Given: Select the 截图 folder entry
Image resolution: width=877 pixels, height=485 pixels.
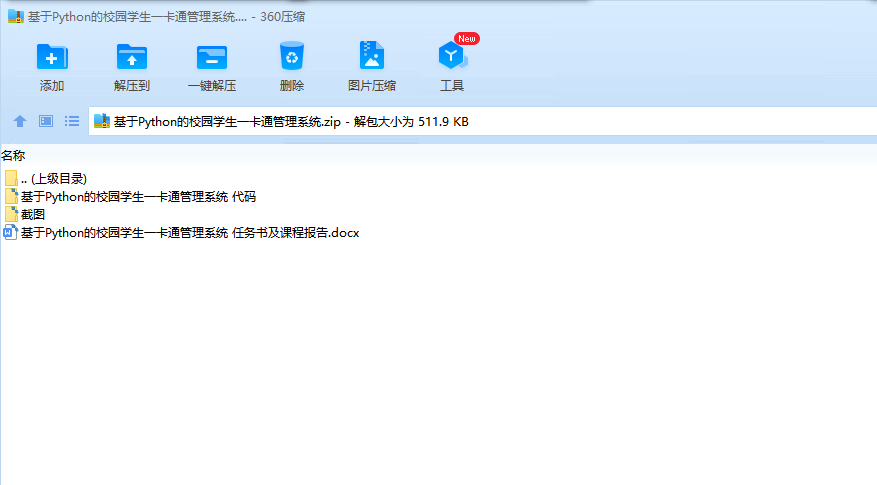Looking at the screenshot, I should pos(25,214).
